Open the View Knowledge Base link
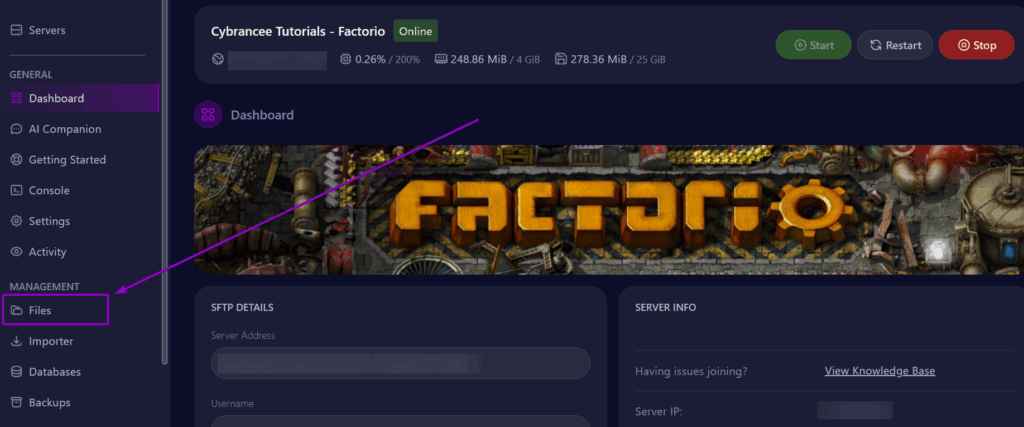1024x427 pixels. point(880,371)
